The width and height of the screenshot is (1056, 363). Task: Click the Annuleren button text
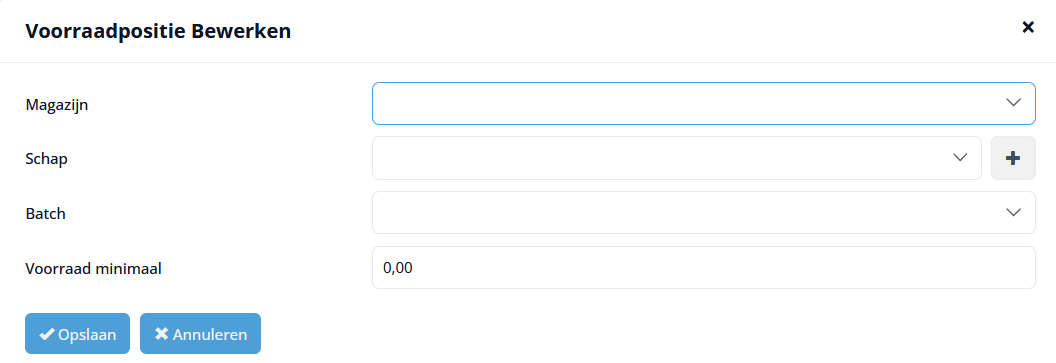tap(210, 334)
